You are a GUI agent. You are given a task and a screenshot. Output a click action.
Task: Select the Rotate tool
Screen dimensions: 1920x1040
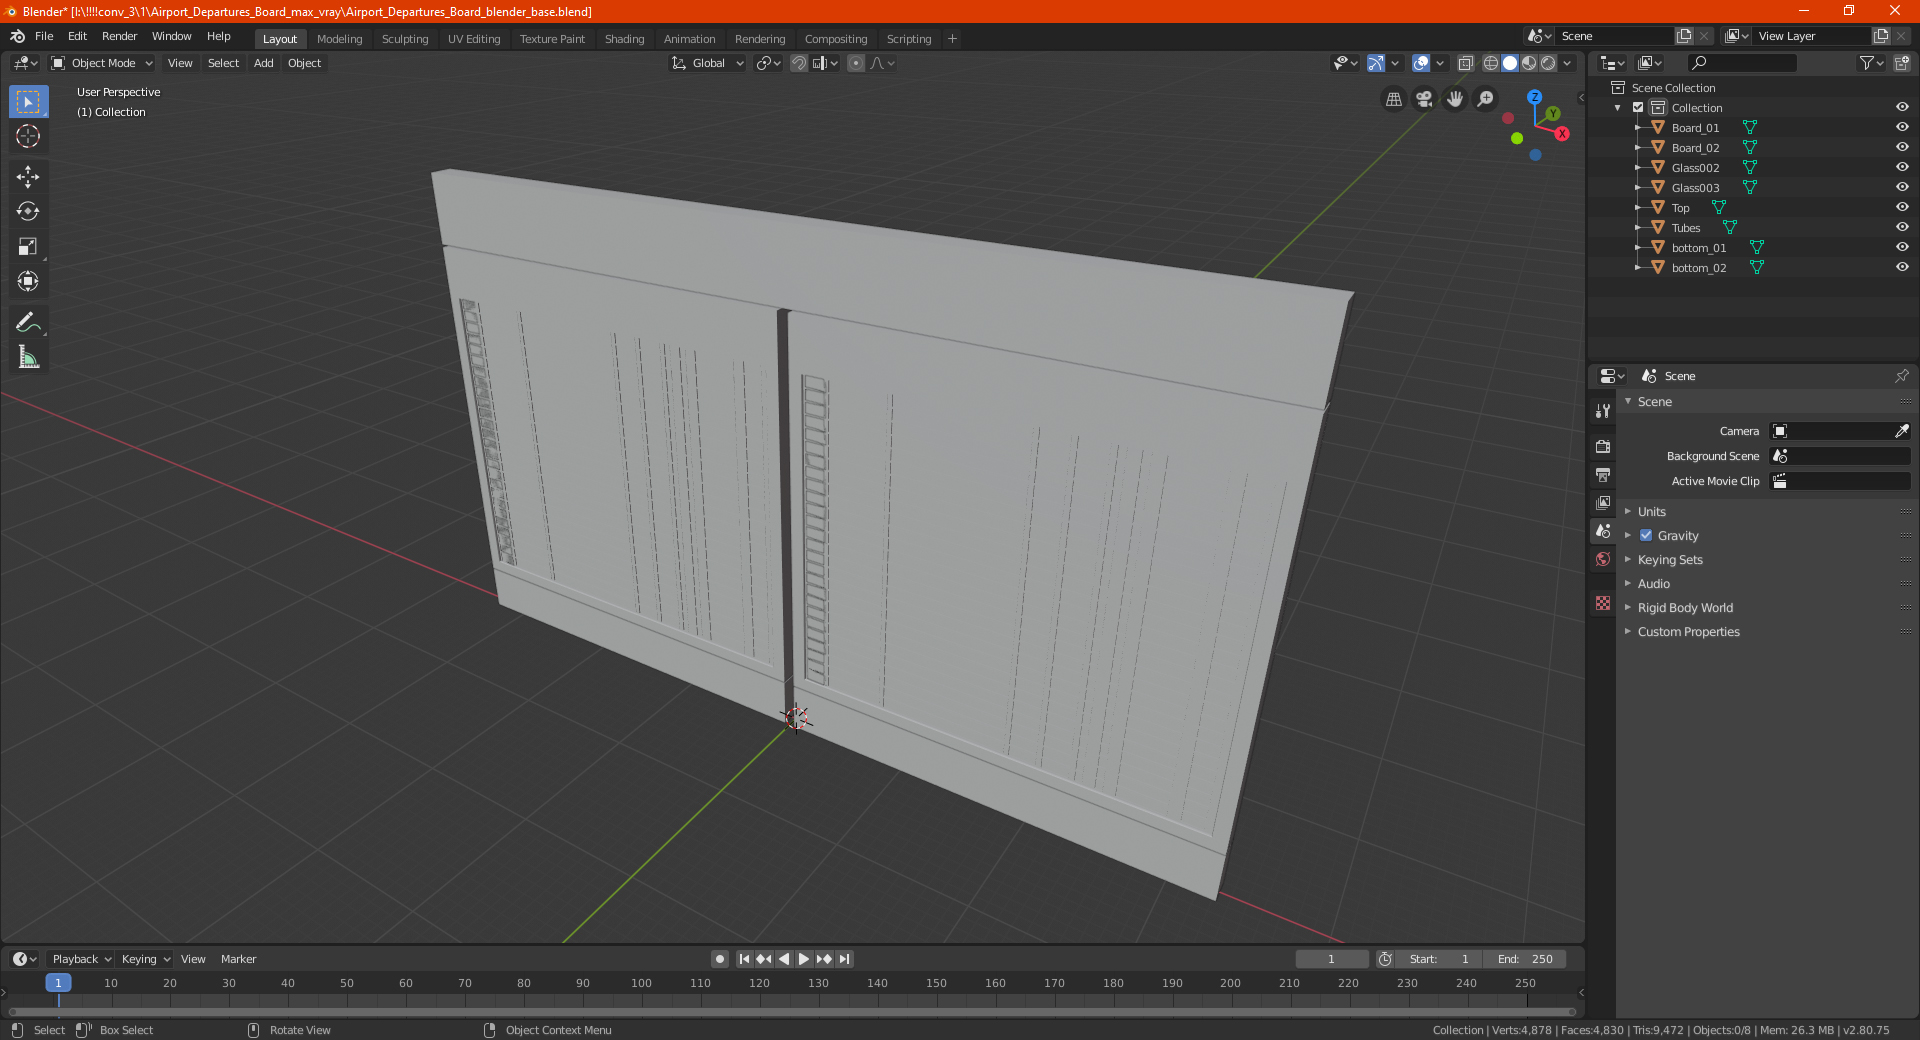point(28,211)
